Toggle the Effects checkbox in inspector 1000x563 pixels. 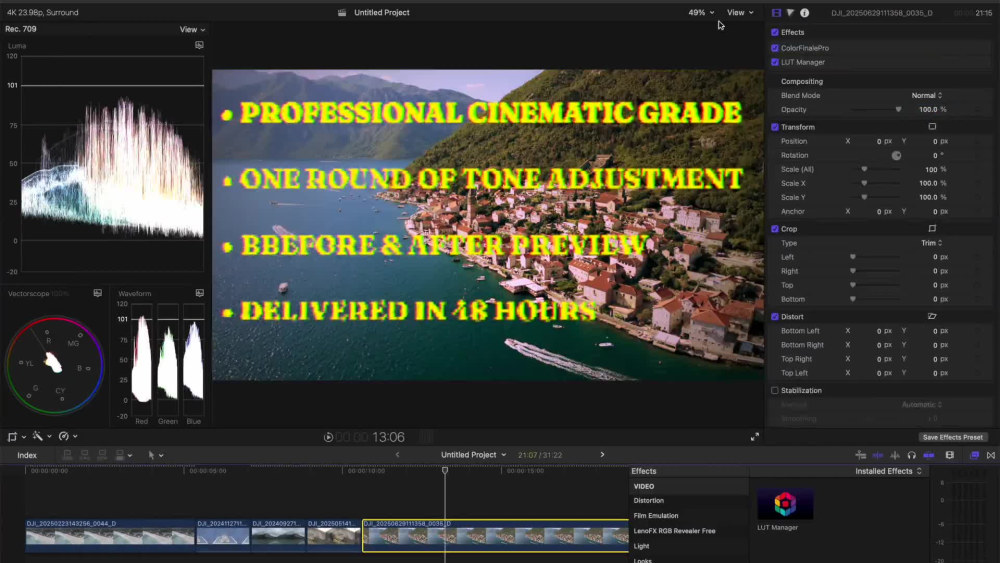point(775,33)
